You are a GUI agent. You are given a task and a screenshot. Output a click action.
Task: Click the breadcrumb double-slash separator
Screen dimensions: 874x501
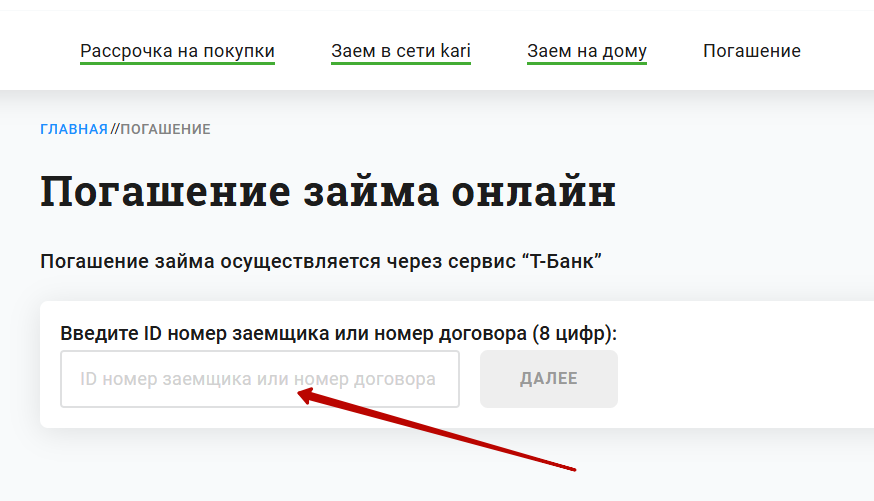(114, 129)
